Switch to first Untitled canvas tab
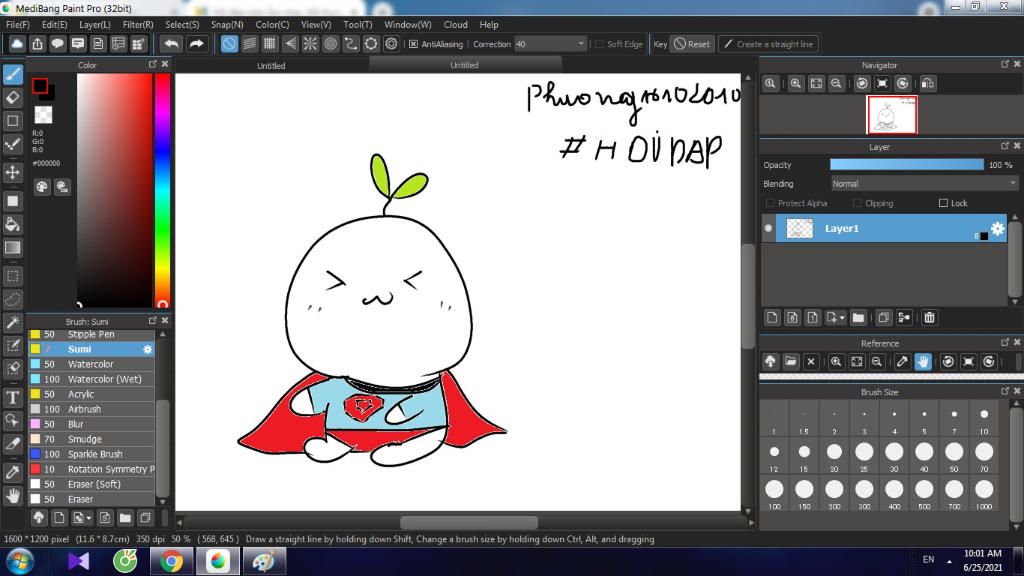Screen dimensions: 1024x576 point(271,65)
